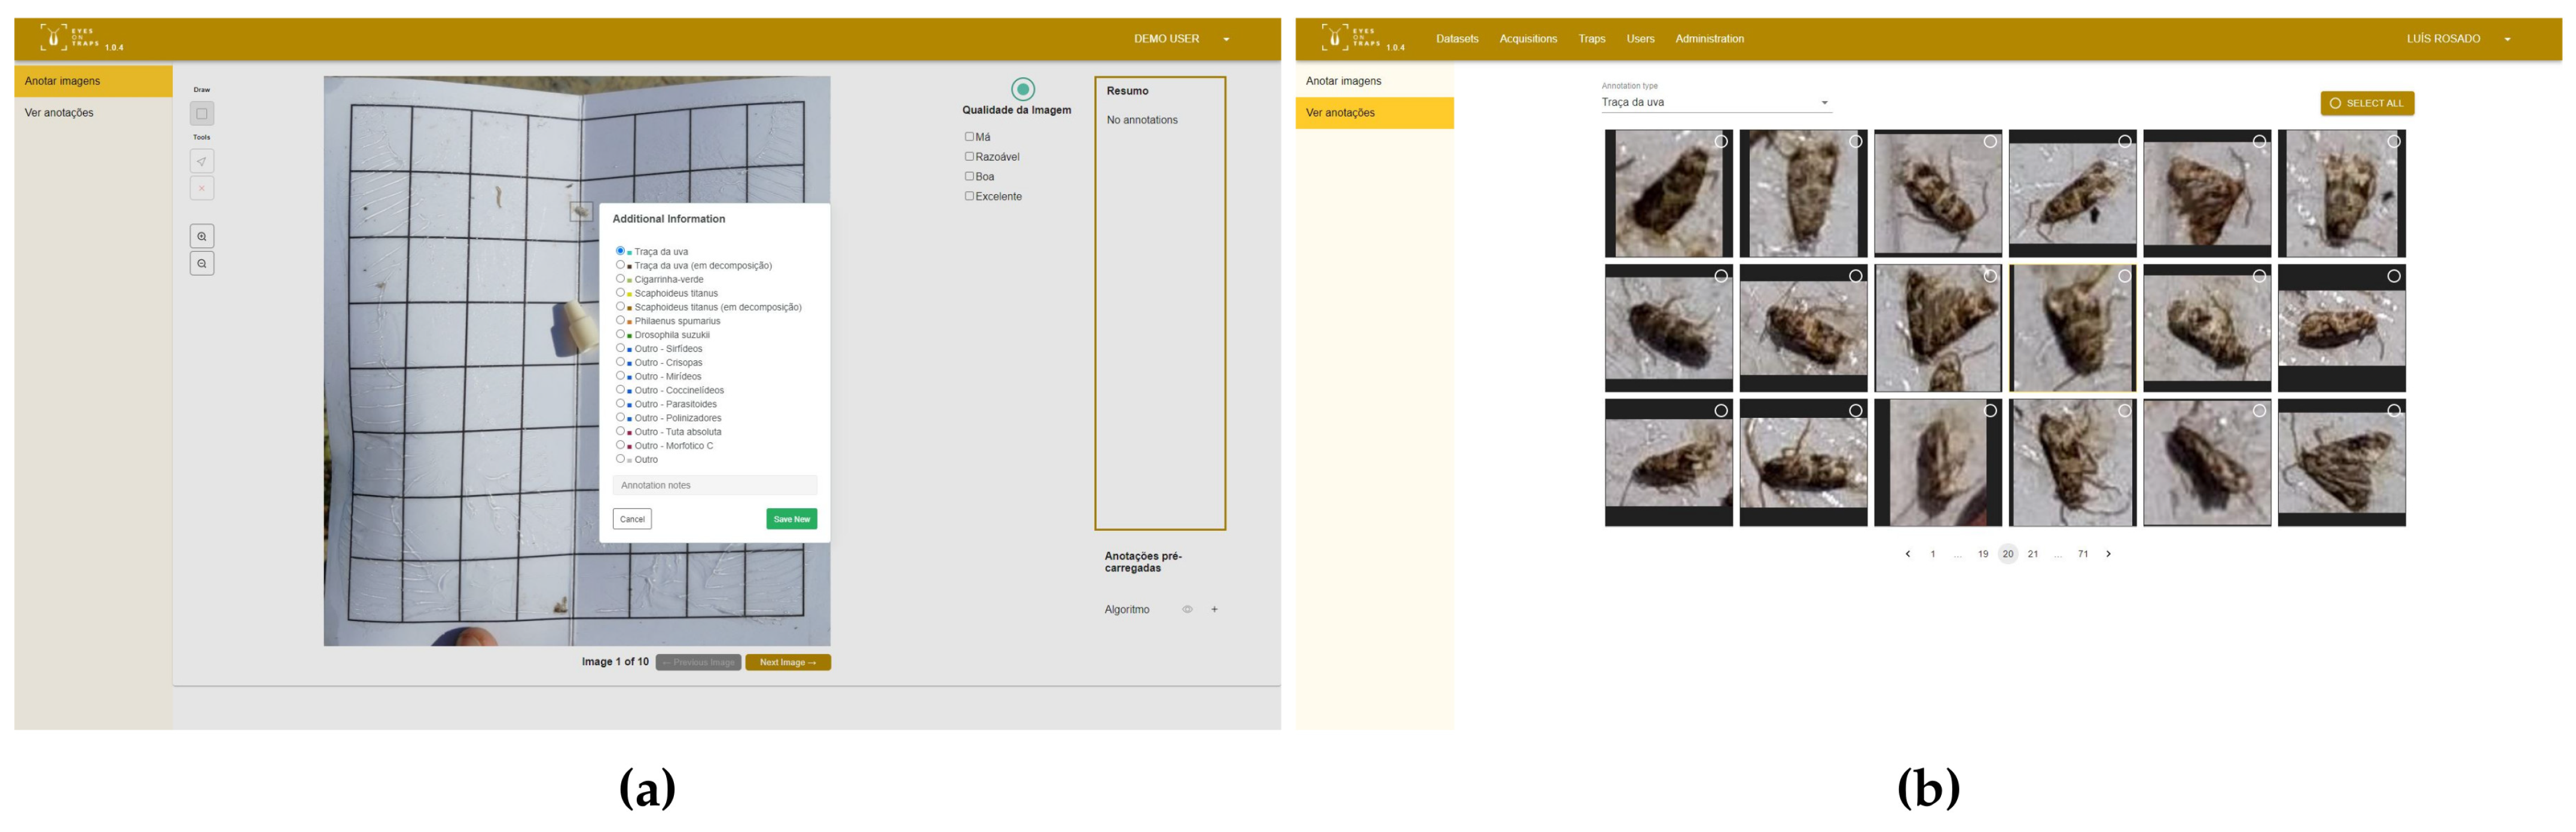Open the Annotation type dropdown
Viewport: 2576px width, 832px height.
(1716, 102)
